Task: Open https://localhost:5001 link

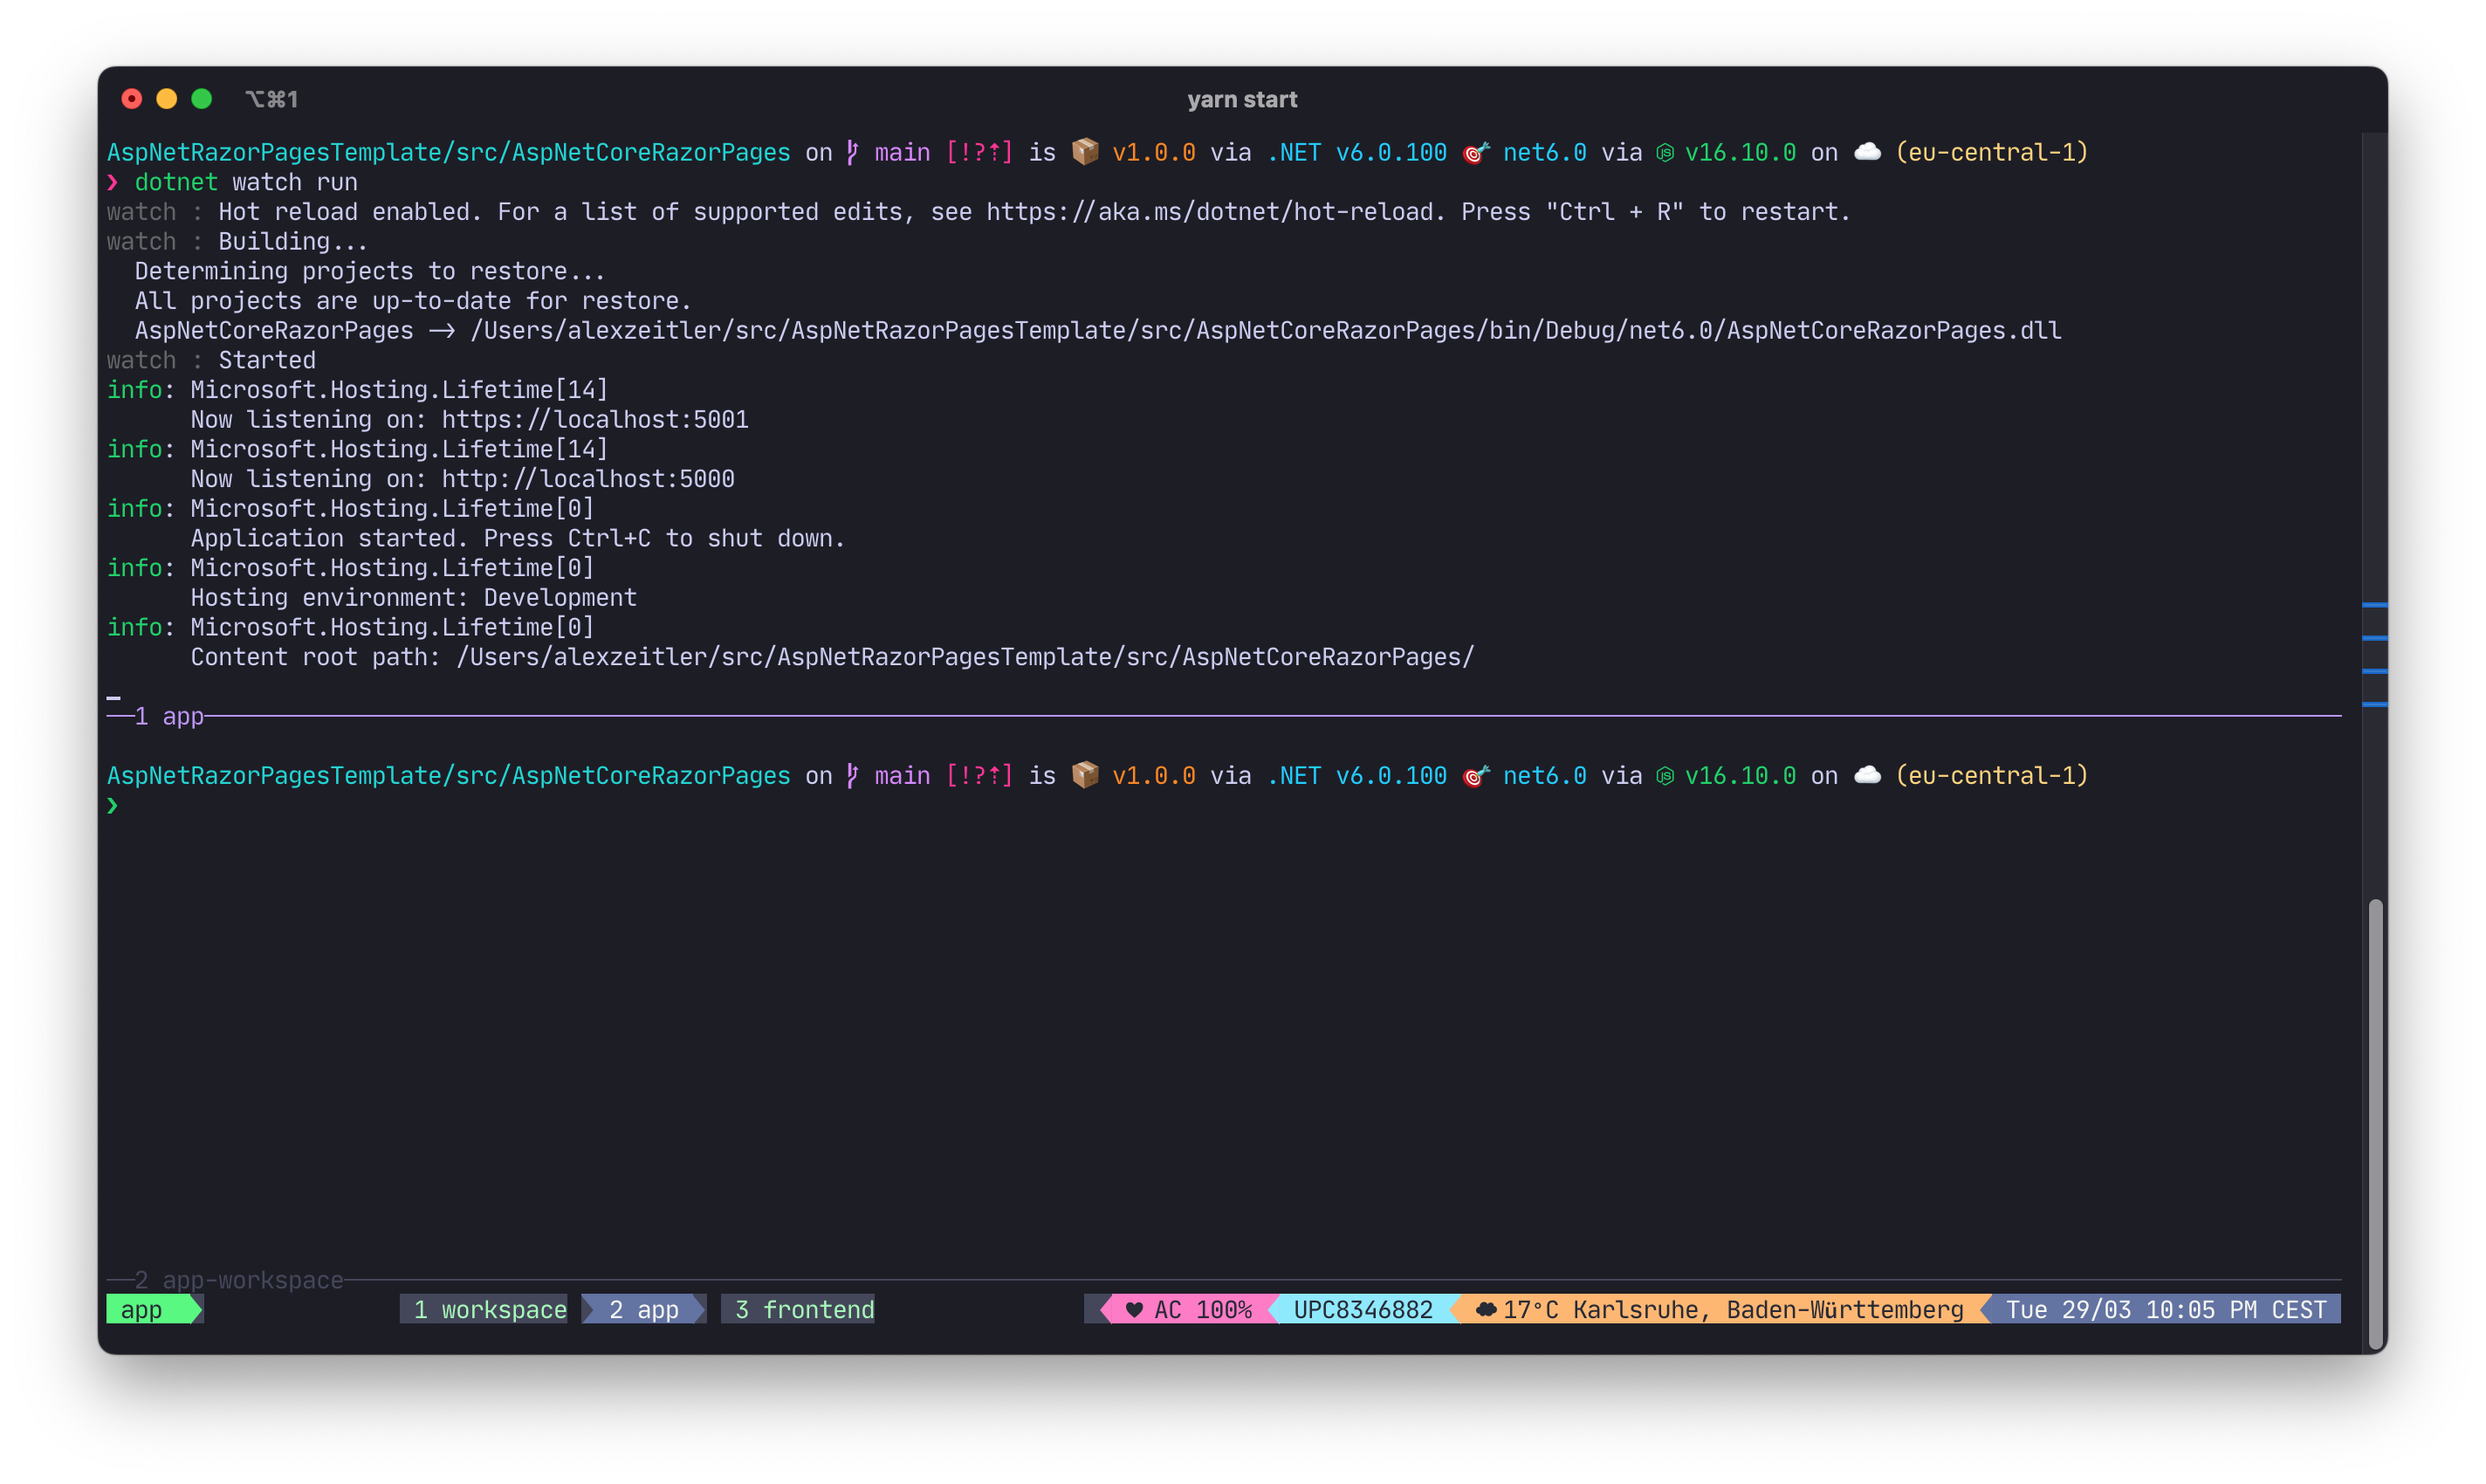Action: 595,420
